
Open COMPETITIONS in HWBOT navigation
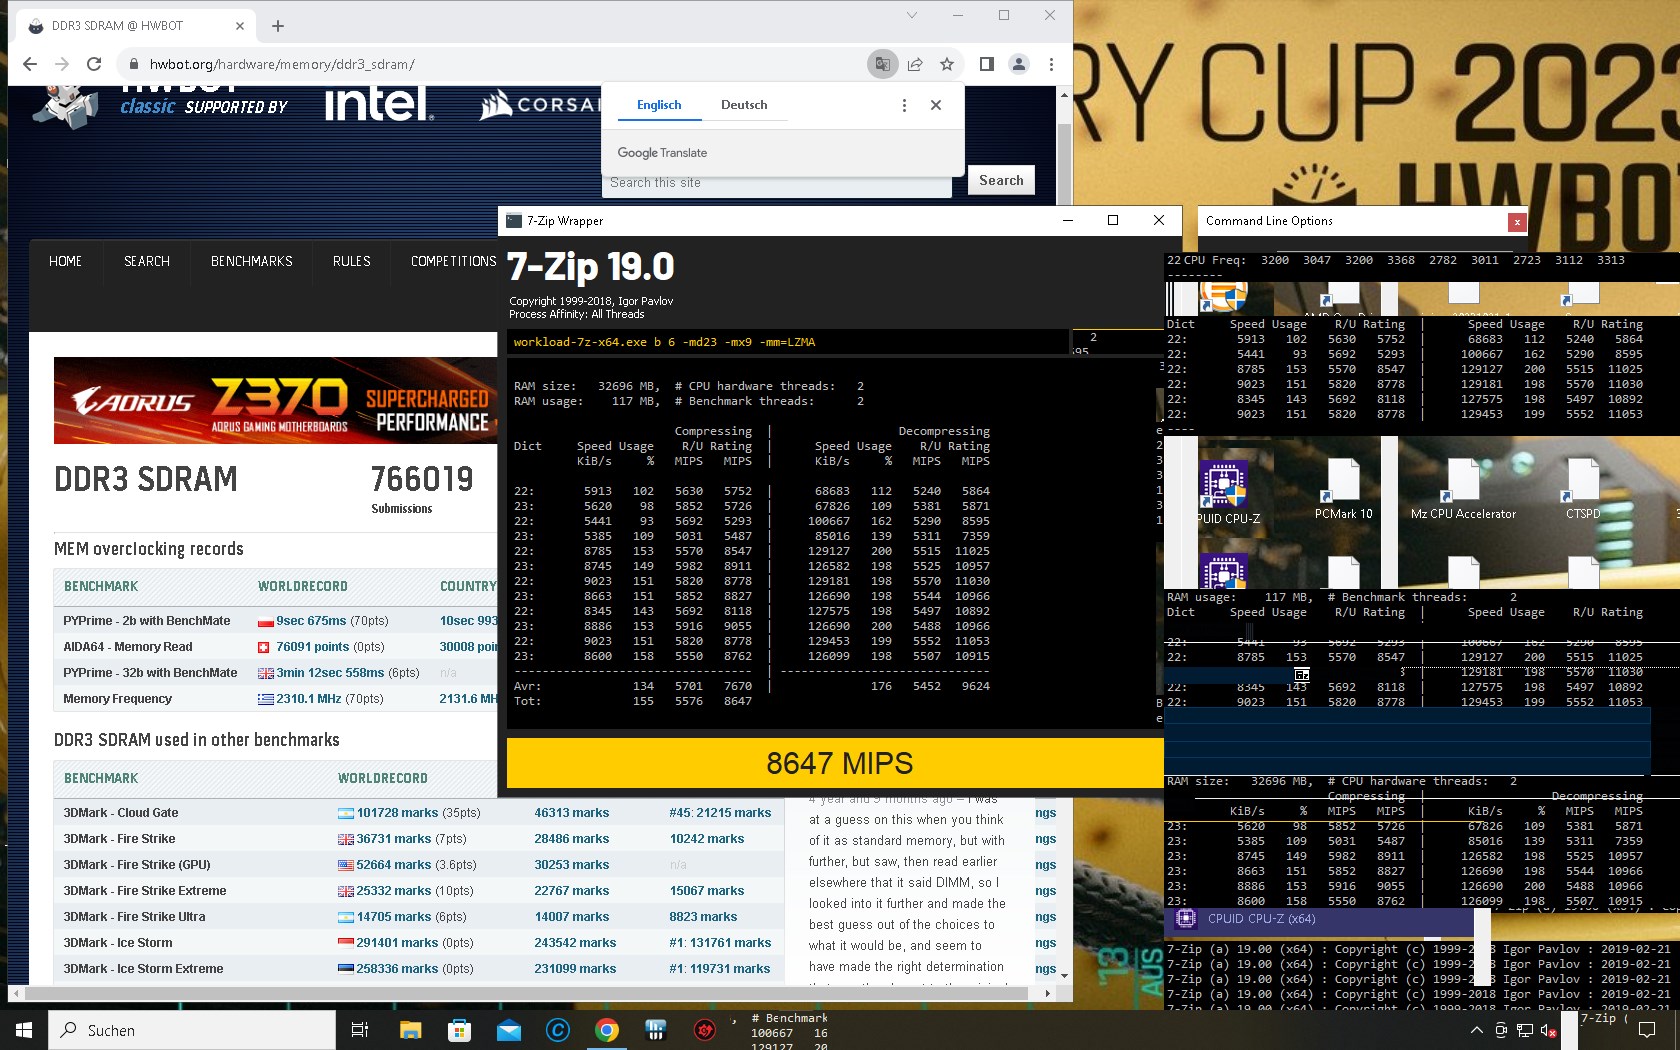point(454,261)
